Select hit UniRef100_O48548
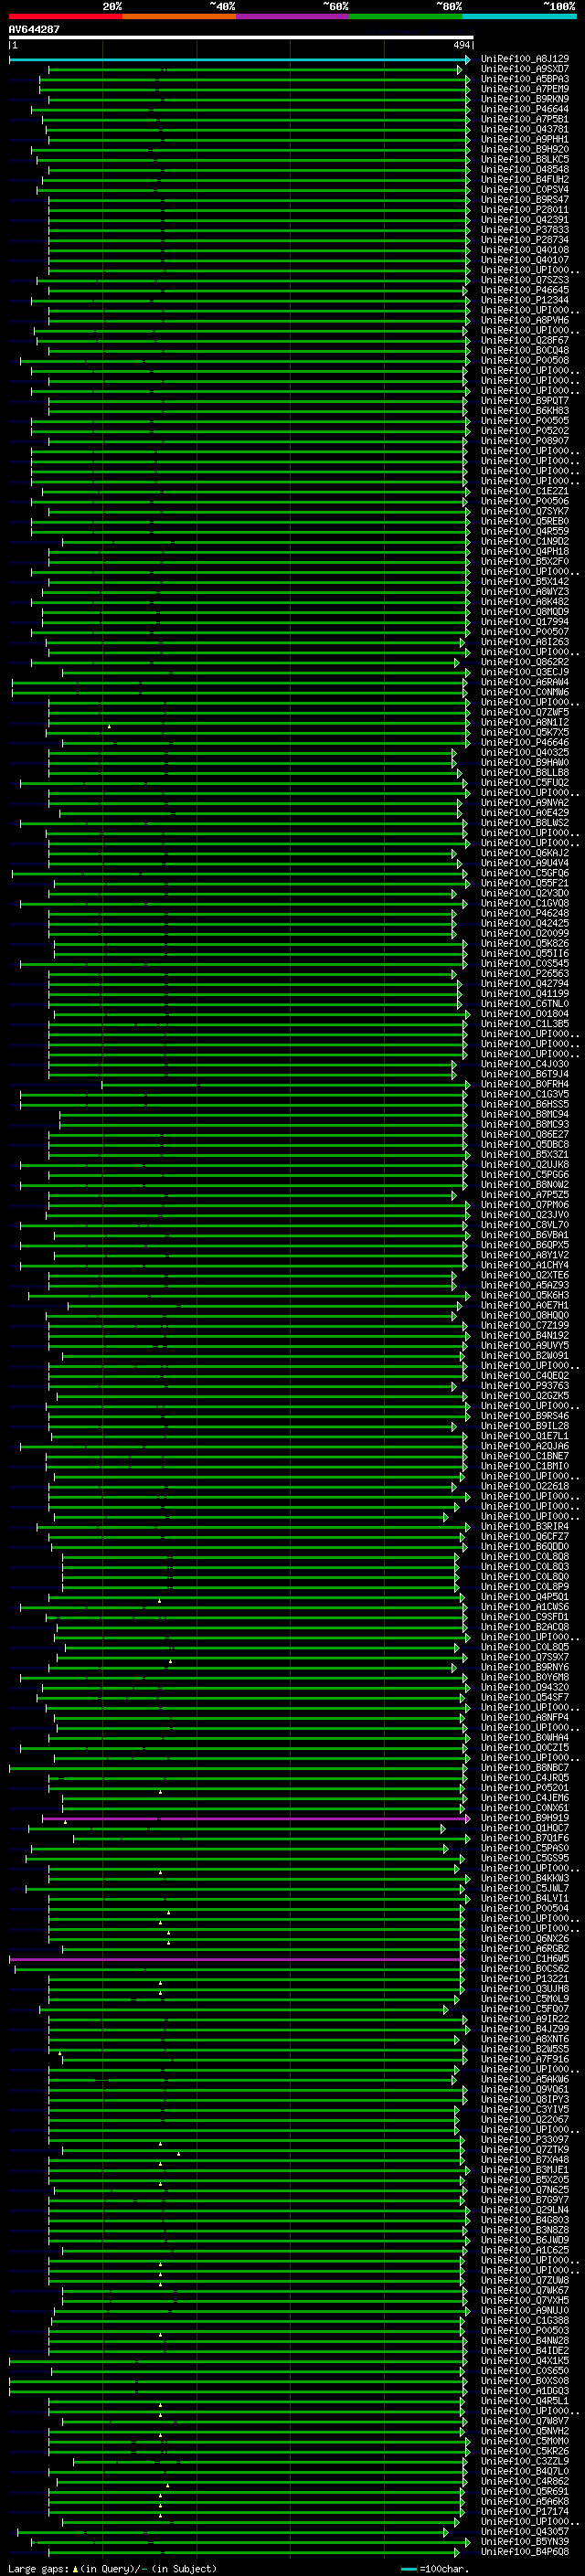Image resolution: width=585 pixels, height=2576 pixels. [x=525, y=169]
